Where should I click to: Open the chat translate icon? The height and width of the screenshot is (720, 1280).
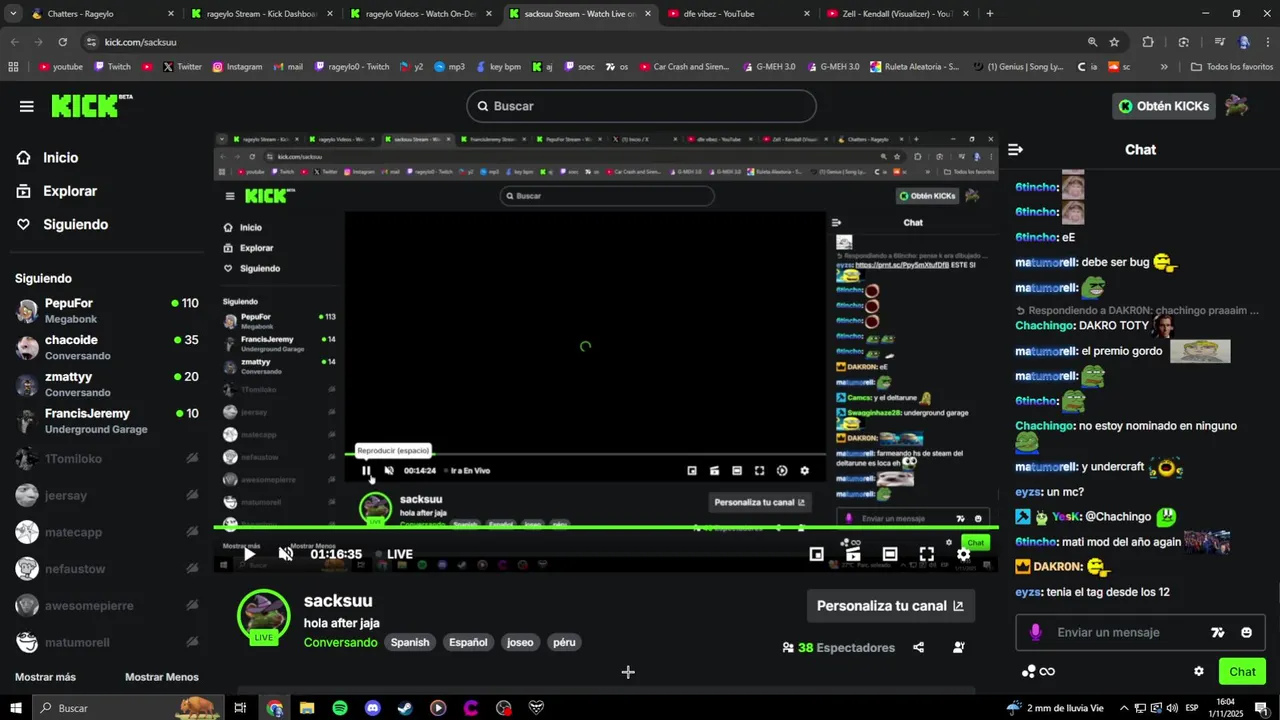1217,632
